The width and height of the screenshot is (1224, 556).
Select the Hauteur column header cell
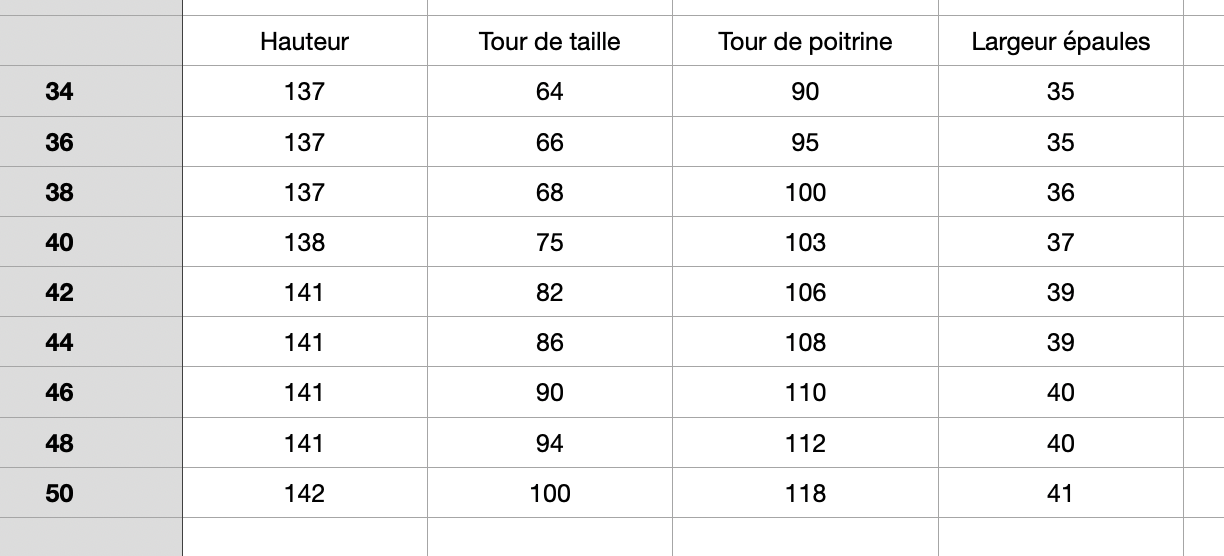point(305,41)
